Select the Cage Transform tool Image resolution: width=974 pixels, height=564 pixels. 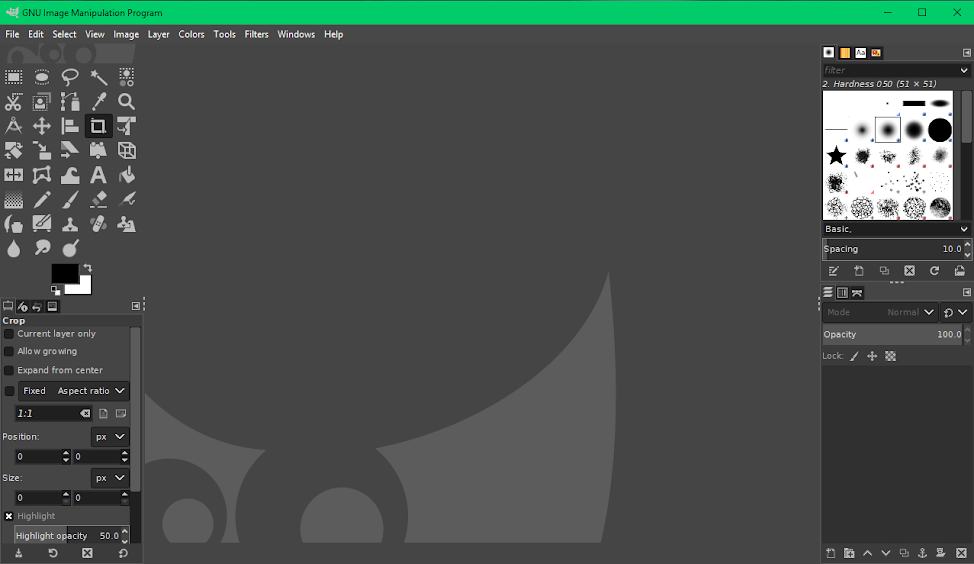(42, 175)
